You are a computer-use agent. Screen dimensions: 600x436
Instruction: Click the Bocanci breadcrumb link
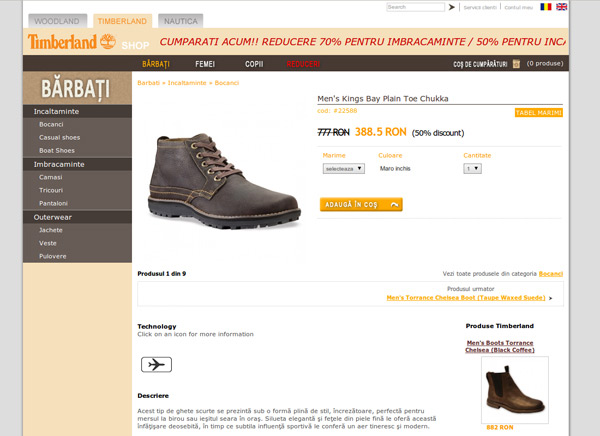tap(227, 83)
